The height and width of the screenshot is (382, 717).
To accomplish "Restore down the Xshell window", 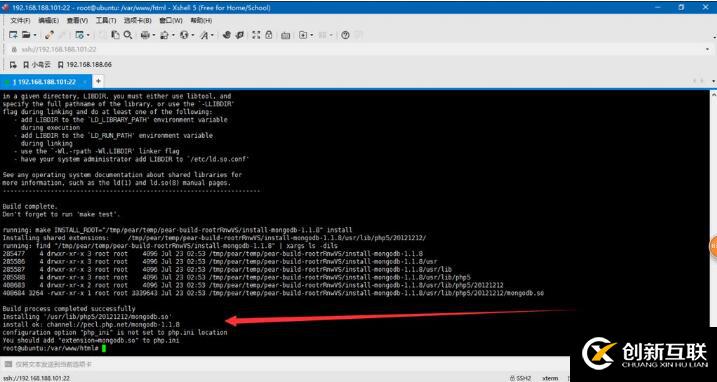I will point(681,7).
